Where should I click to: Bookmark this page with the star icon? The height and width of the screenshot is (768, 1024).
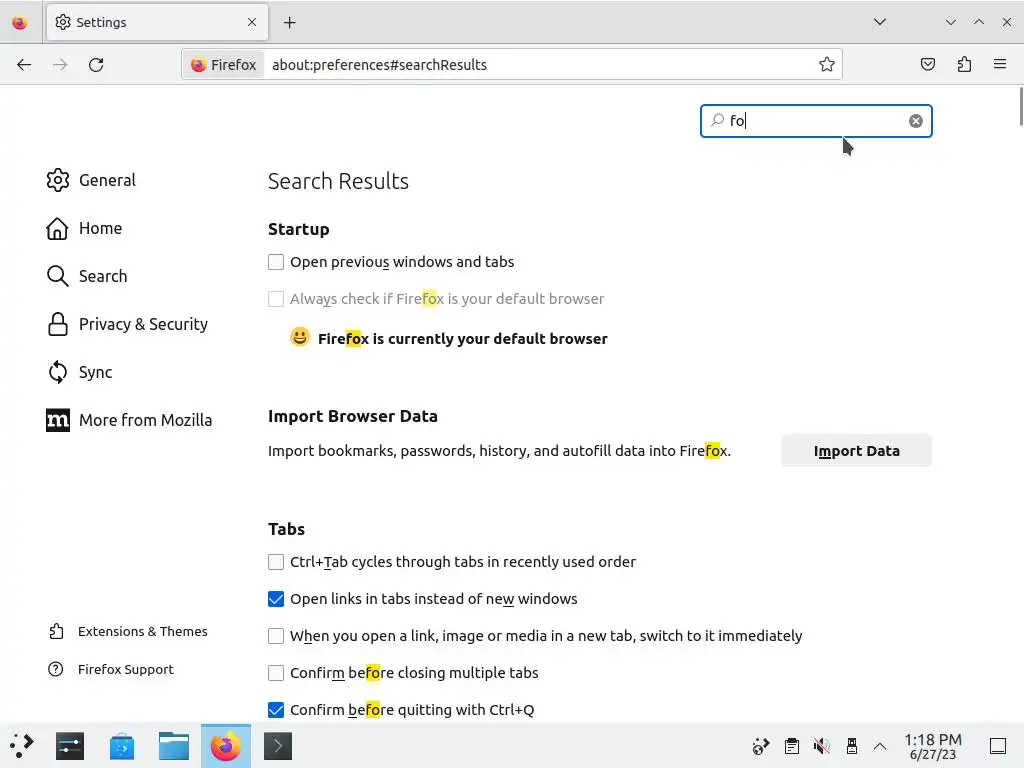827,64
